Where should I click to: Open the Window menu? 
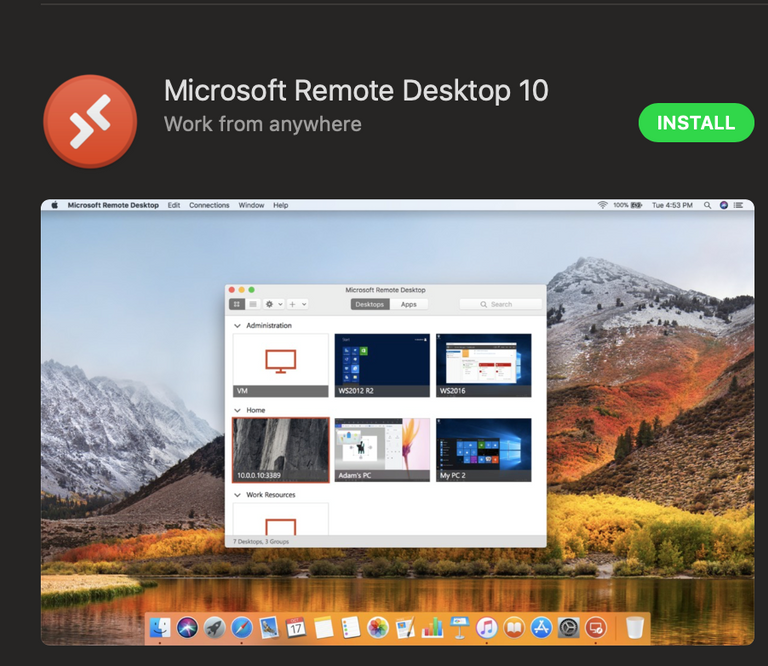251,205
